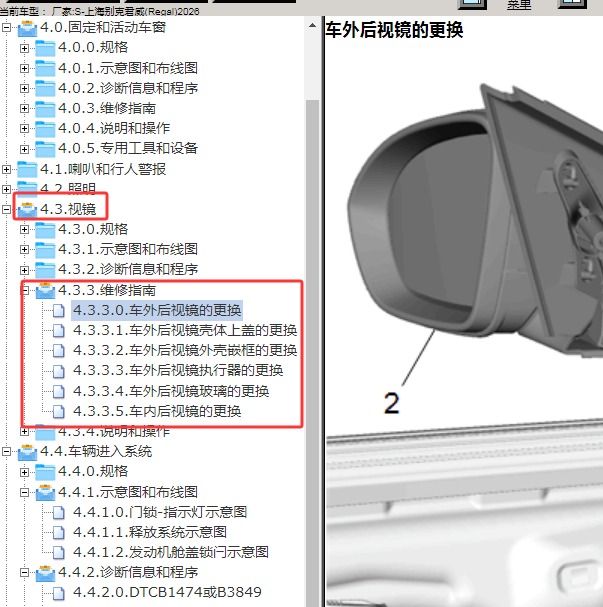Click the document icon of 4.3.3.3.车外后视镜执行器的更换
Viewport: 603px width, 607px height.
point(58,371)
